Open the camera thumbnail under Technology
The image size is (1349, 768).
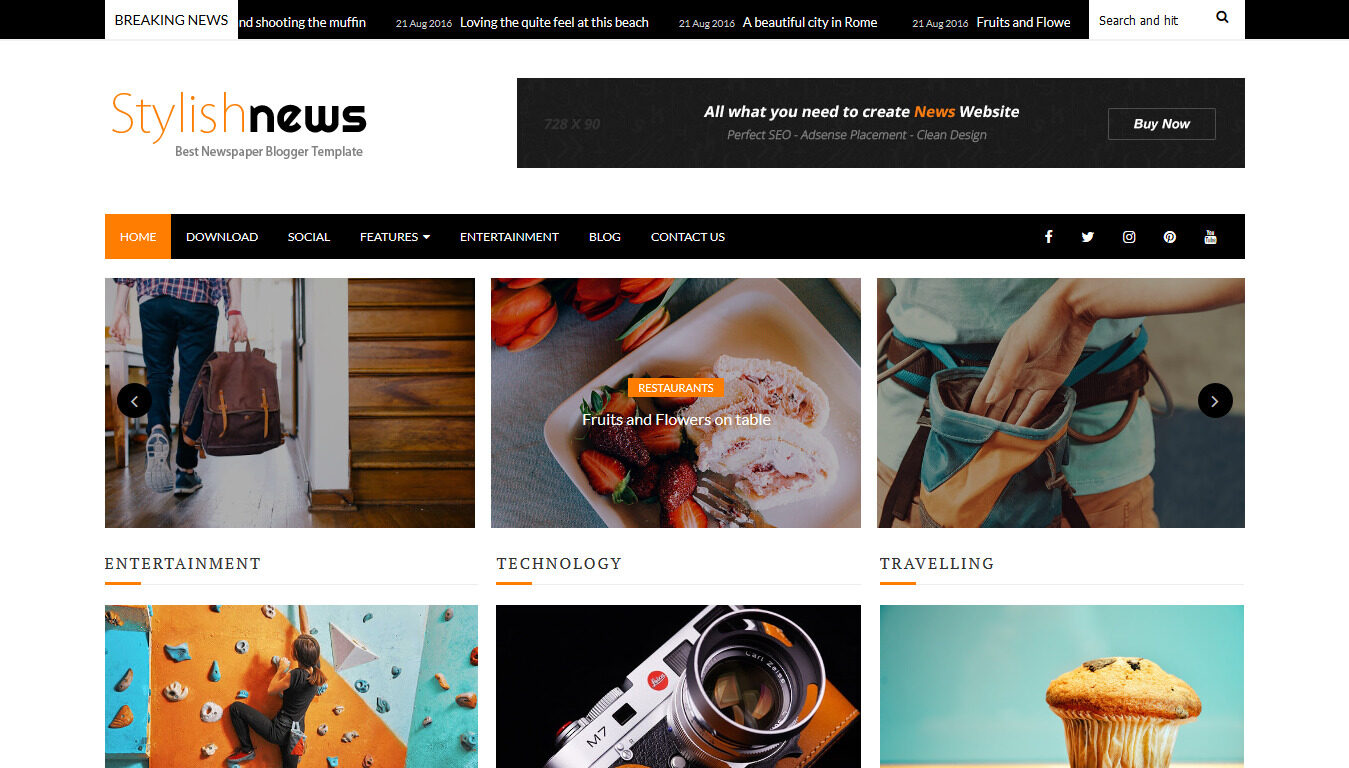tap(678, 686)
